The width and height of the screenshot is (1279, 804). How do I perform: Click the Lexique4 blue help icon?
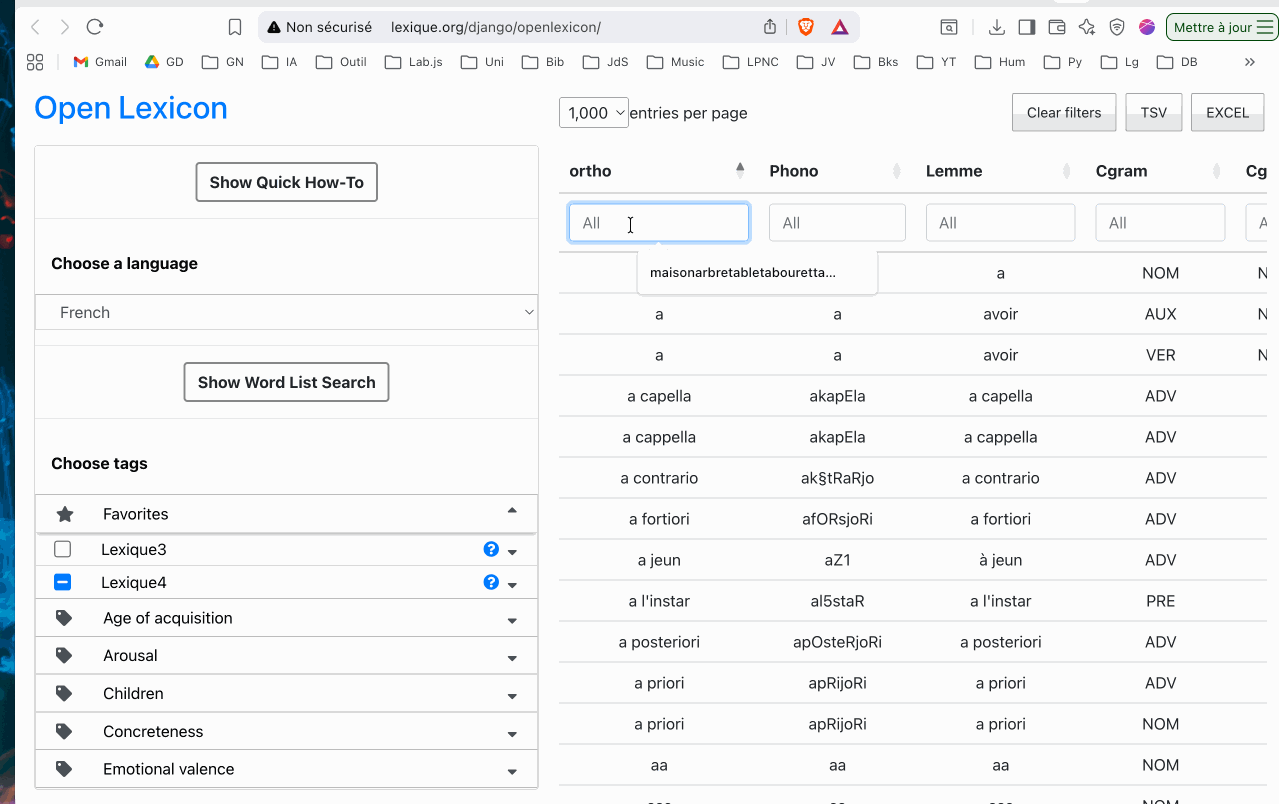point(491,582)
